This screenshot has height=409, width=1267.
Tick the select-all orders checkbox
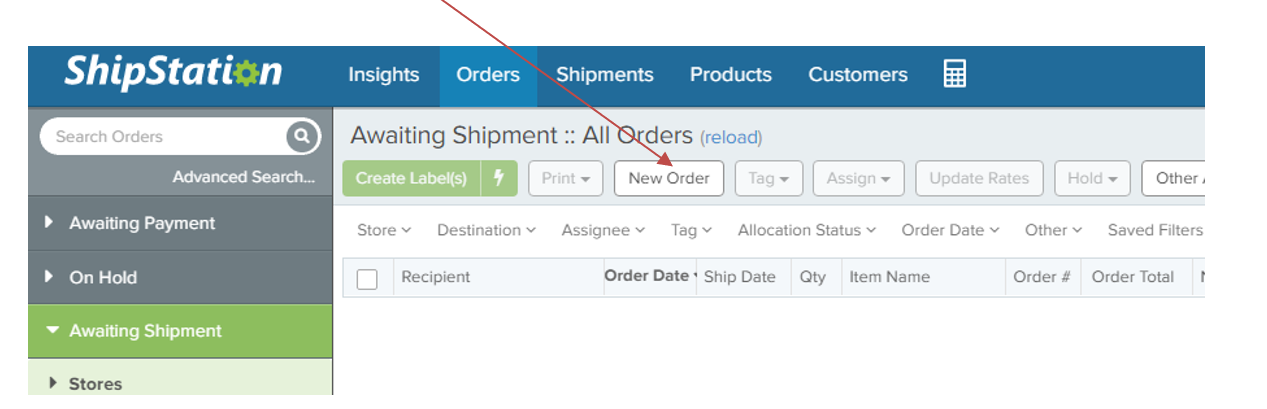tap(367, 279)
